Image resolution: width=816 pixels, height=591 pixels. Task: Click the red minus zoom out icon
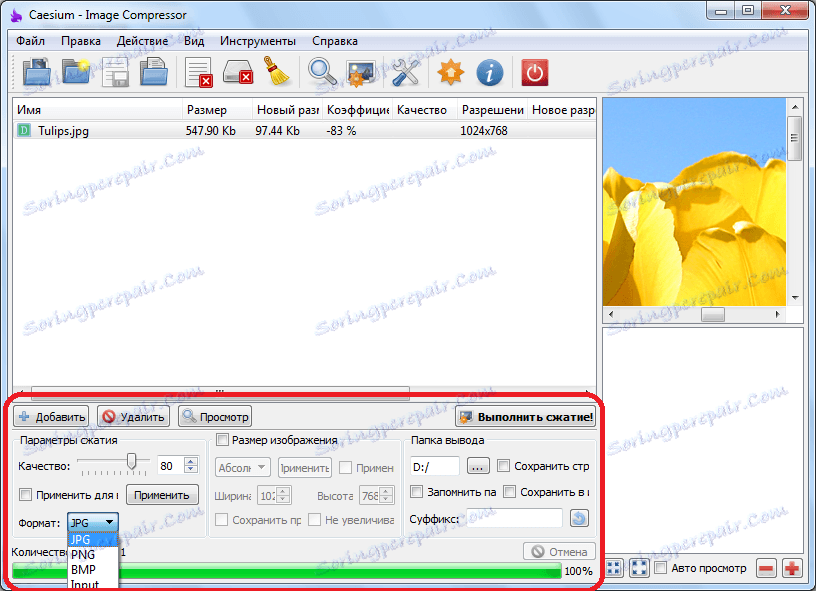(x=767, y=568)
